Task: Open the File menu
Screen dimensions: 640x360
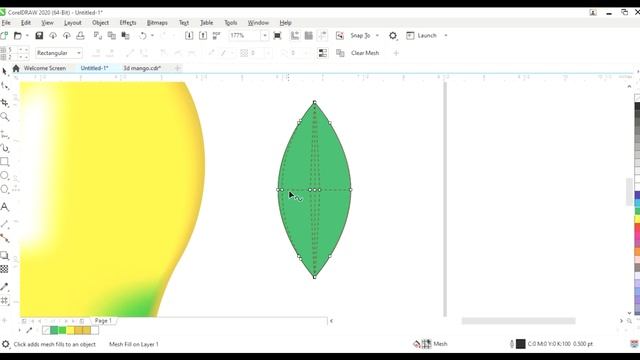Action: point(6,23)
